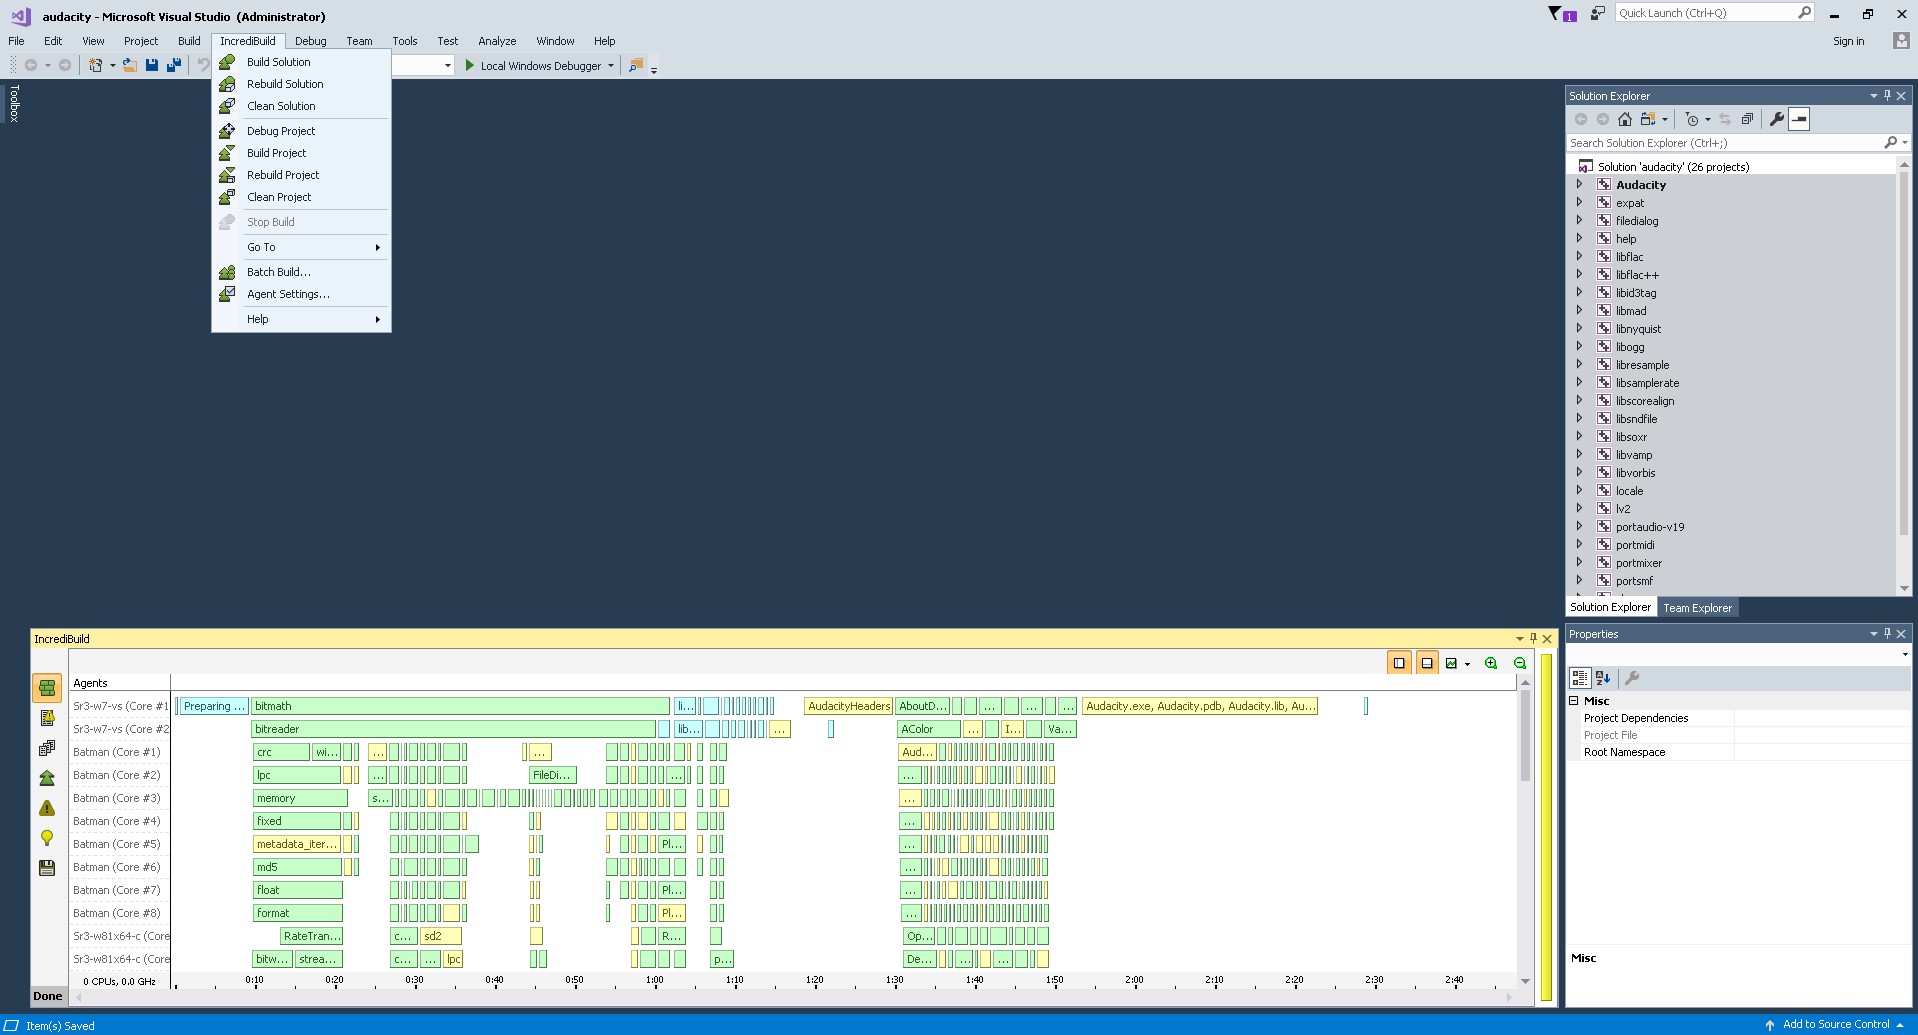Click the Audacity.exe link task bar
The width and height of the screenshot is (1918, 1035).
pos(1200,706)
